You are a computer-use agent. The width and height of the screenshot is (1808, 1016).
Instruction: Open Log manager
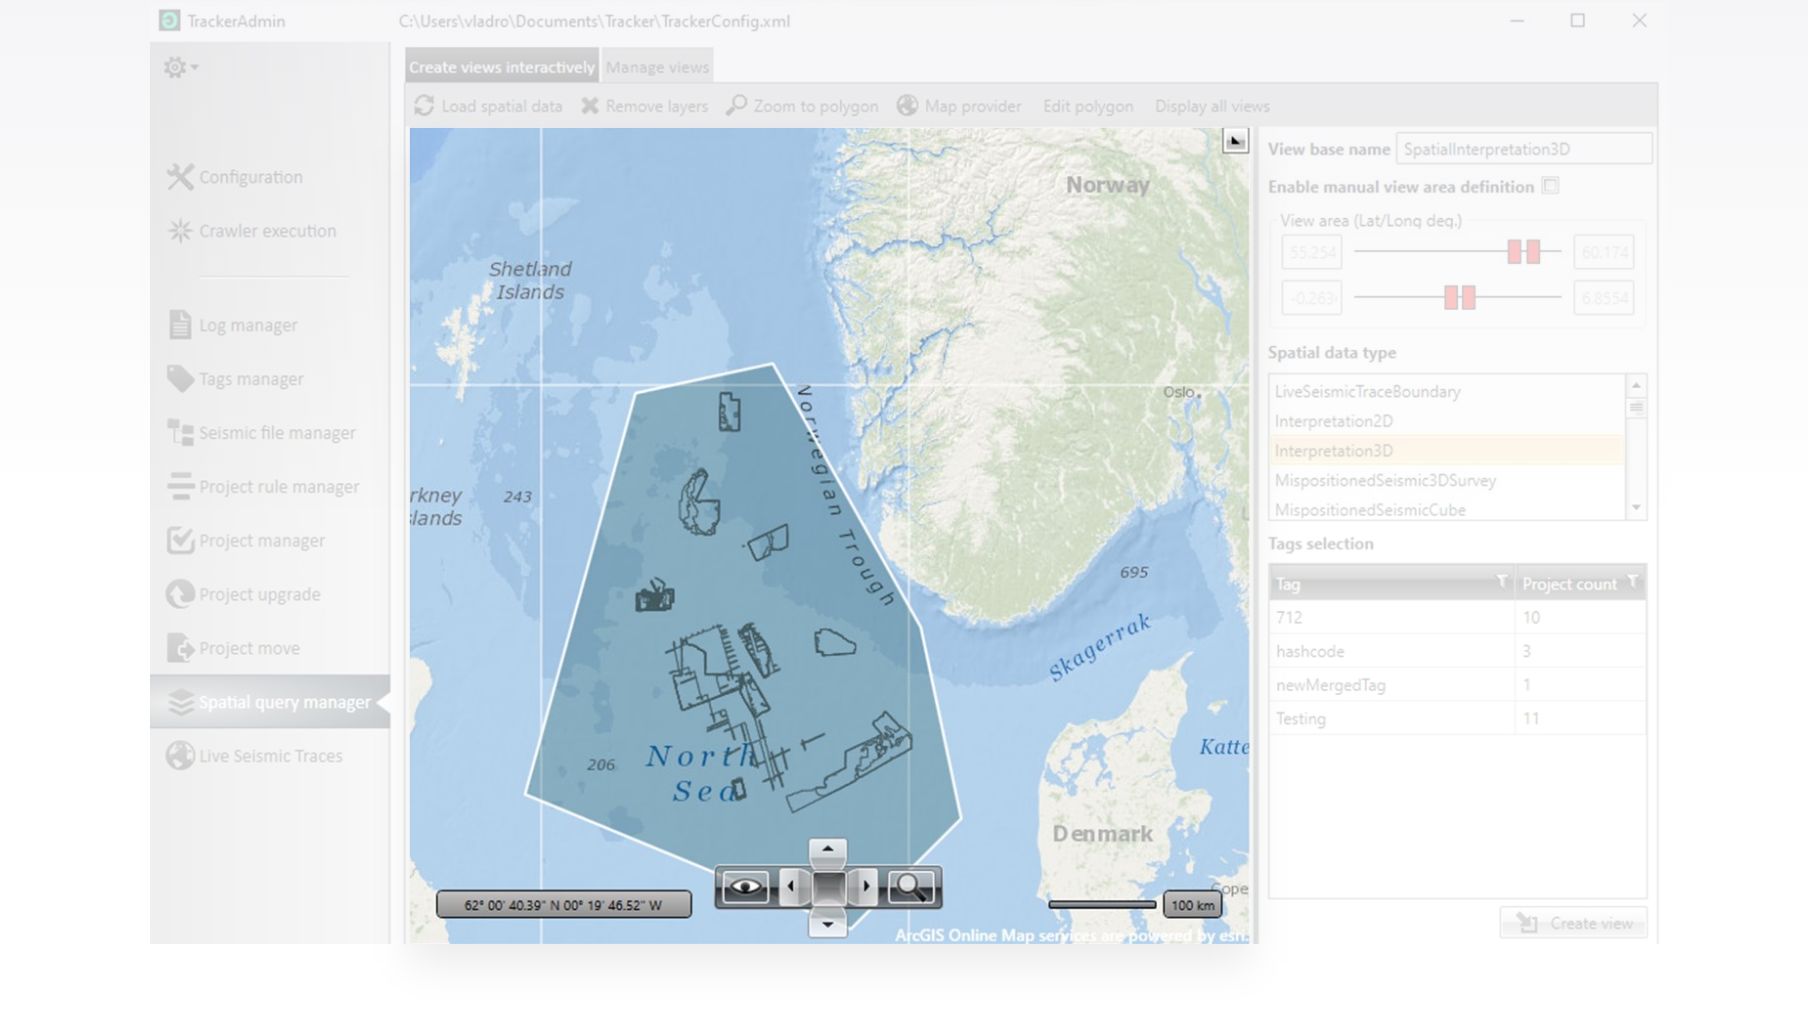(x=233, y=325)
